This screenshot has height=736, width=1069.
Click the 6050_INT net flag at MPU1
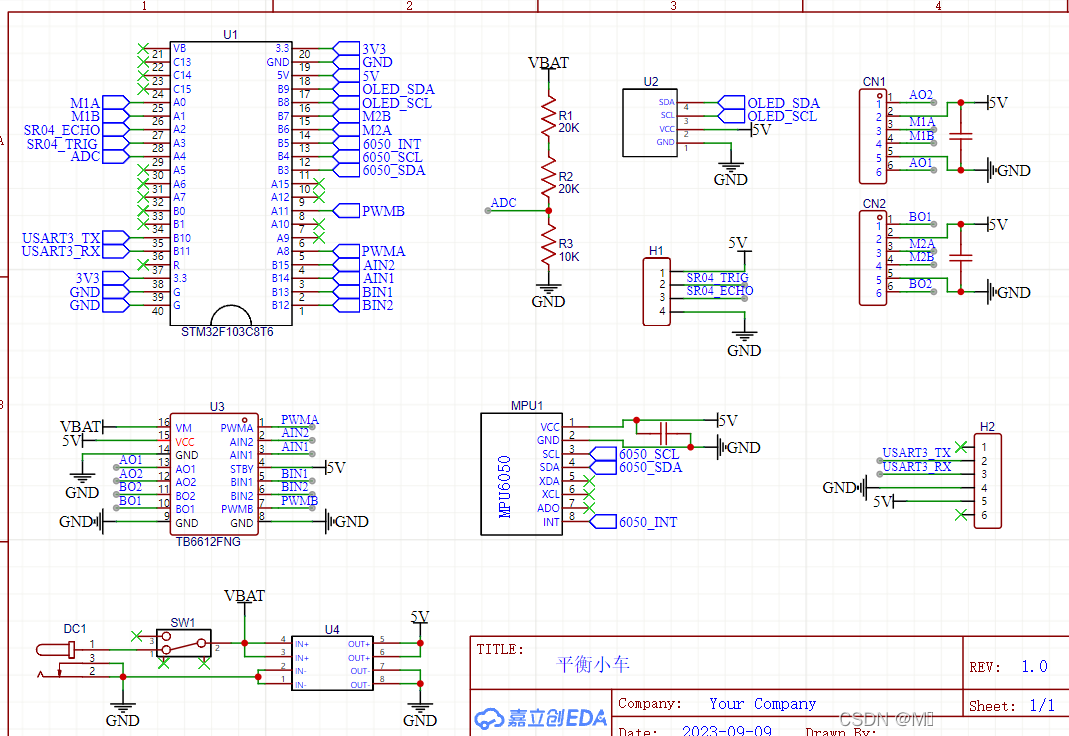coord(647,522)
